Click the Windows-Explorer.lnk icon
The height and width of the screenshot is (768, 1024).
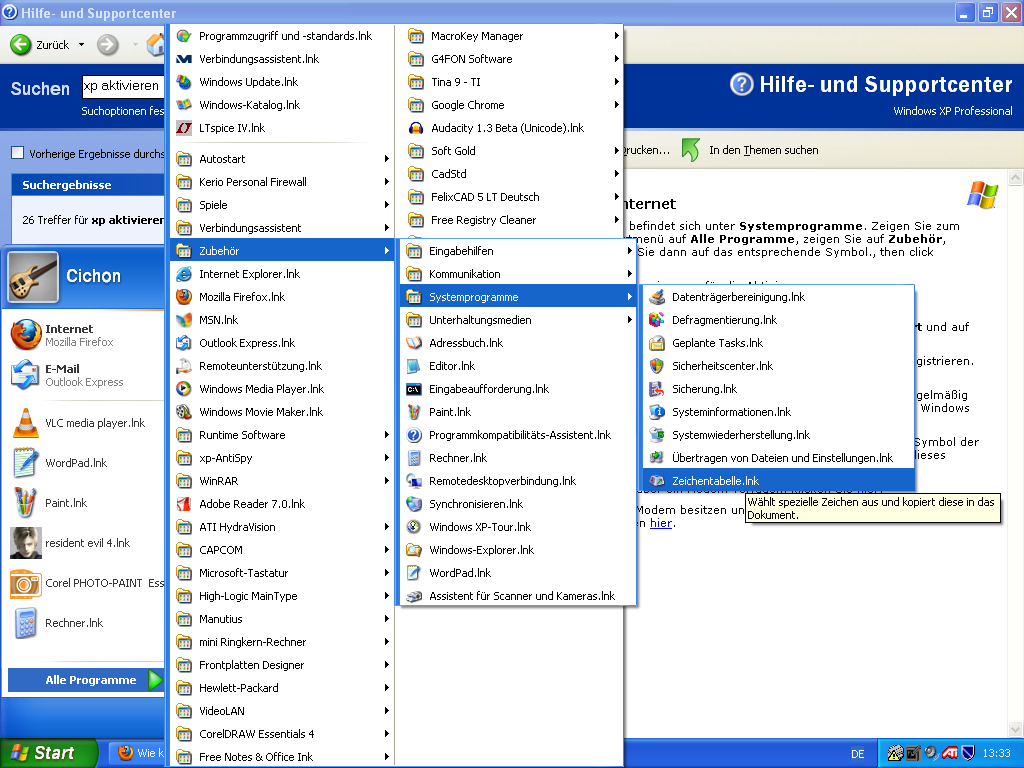[x=413, y=550]
